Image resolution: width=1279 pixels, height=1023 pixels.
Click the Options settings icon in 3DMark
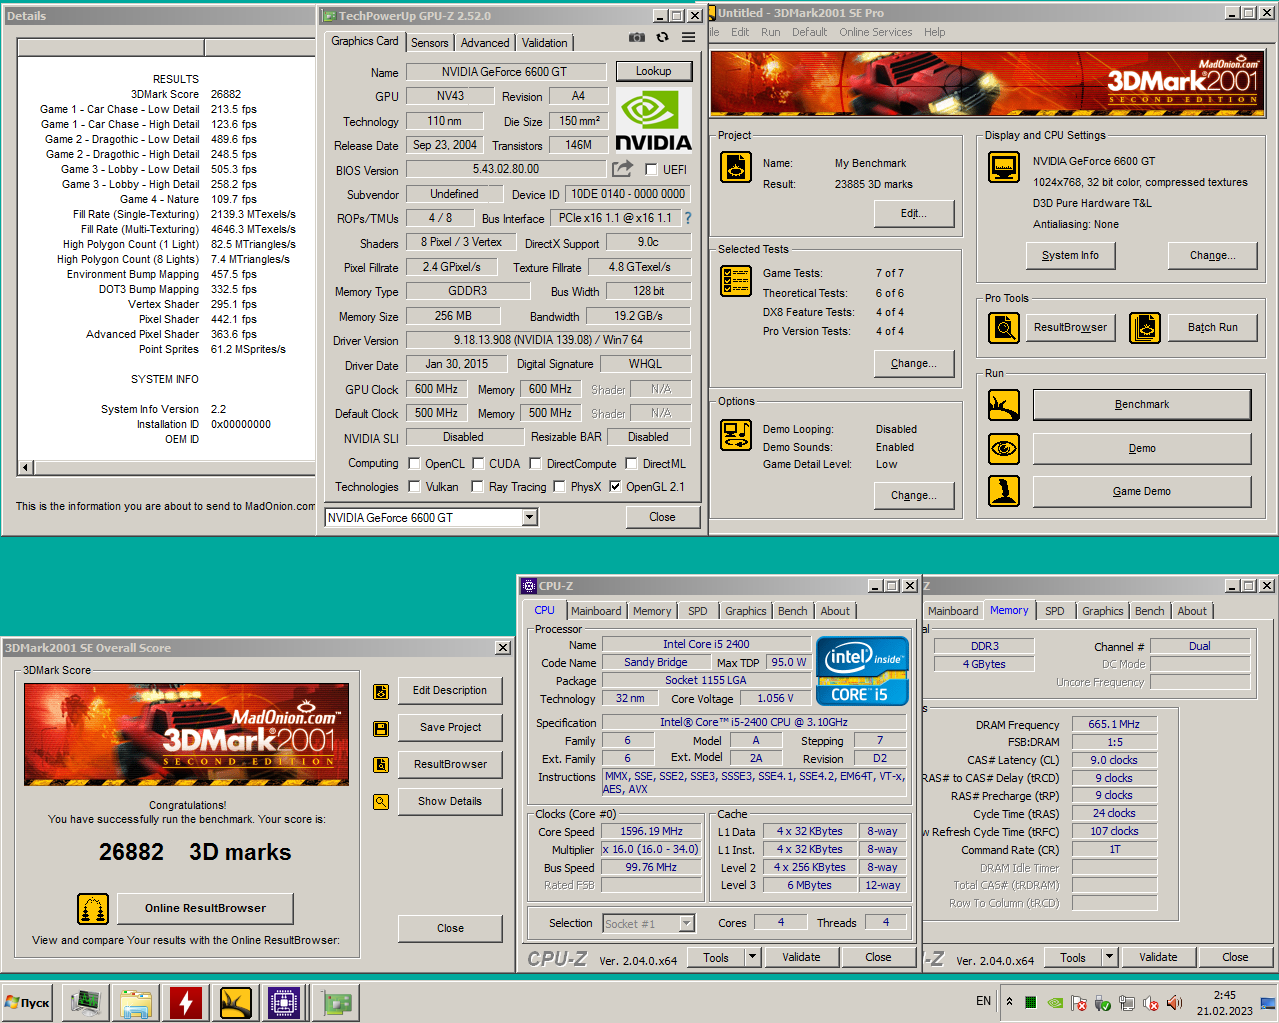coord(736,435)
